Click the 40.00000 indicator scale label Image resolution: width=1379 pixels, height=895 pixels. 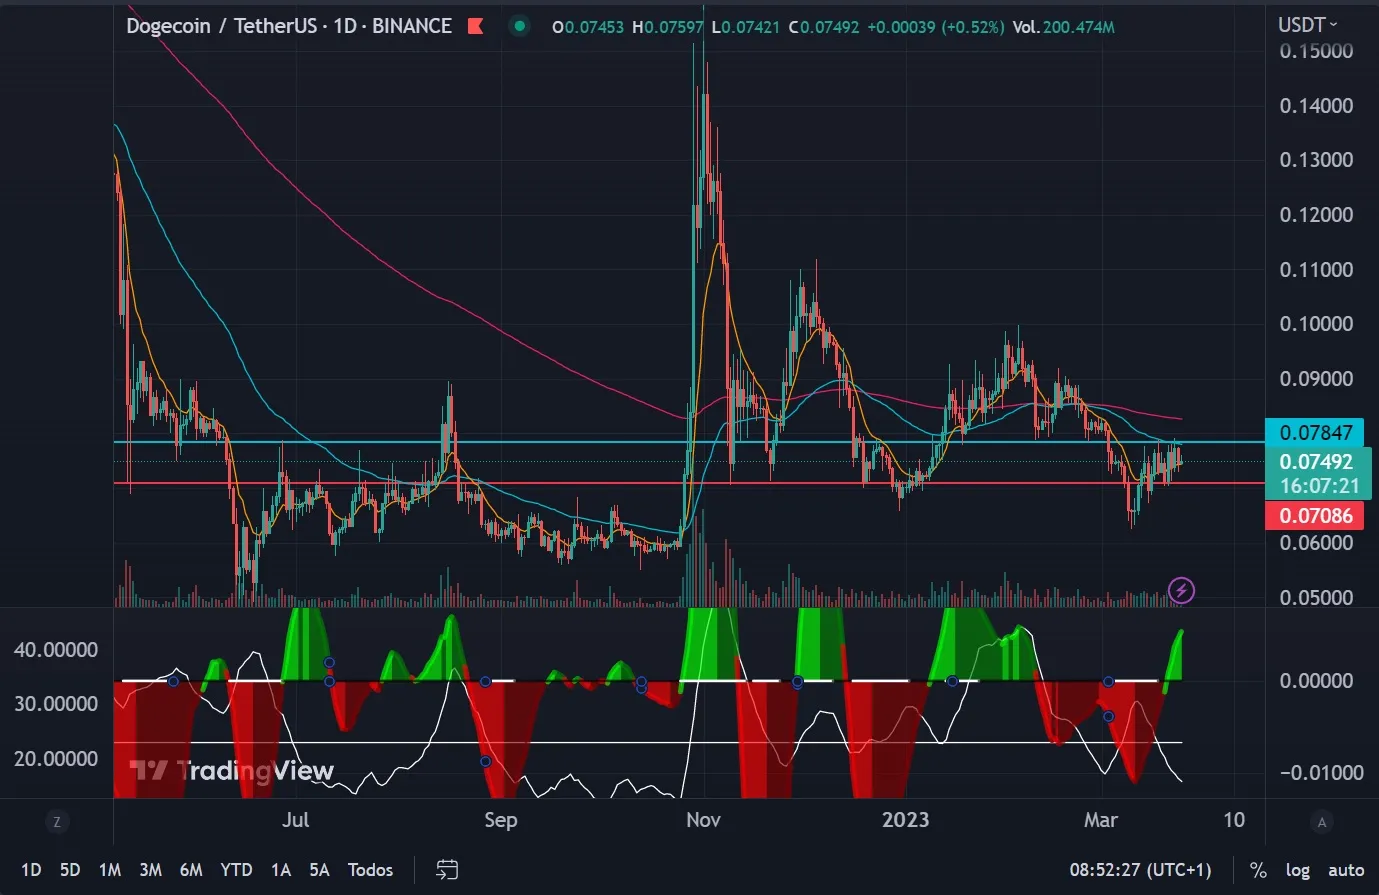[56, 650]
